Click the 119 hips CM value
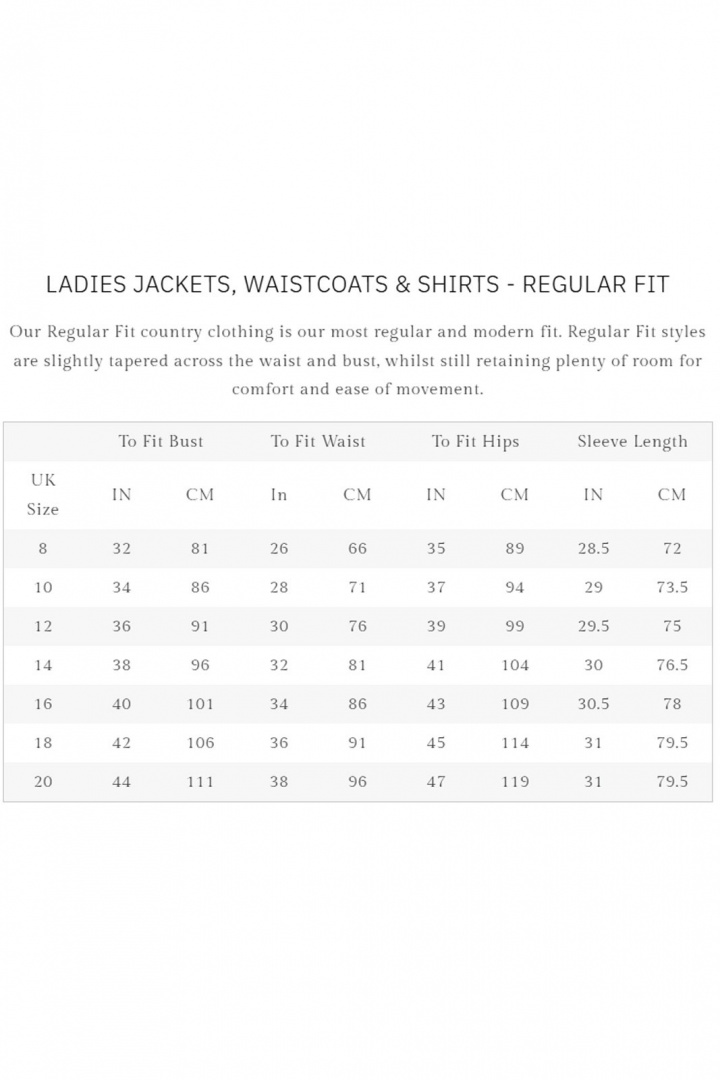720x1080 pixels. pyautogui.click(x=515, y=782)
